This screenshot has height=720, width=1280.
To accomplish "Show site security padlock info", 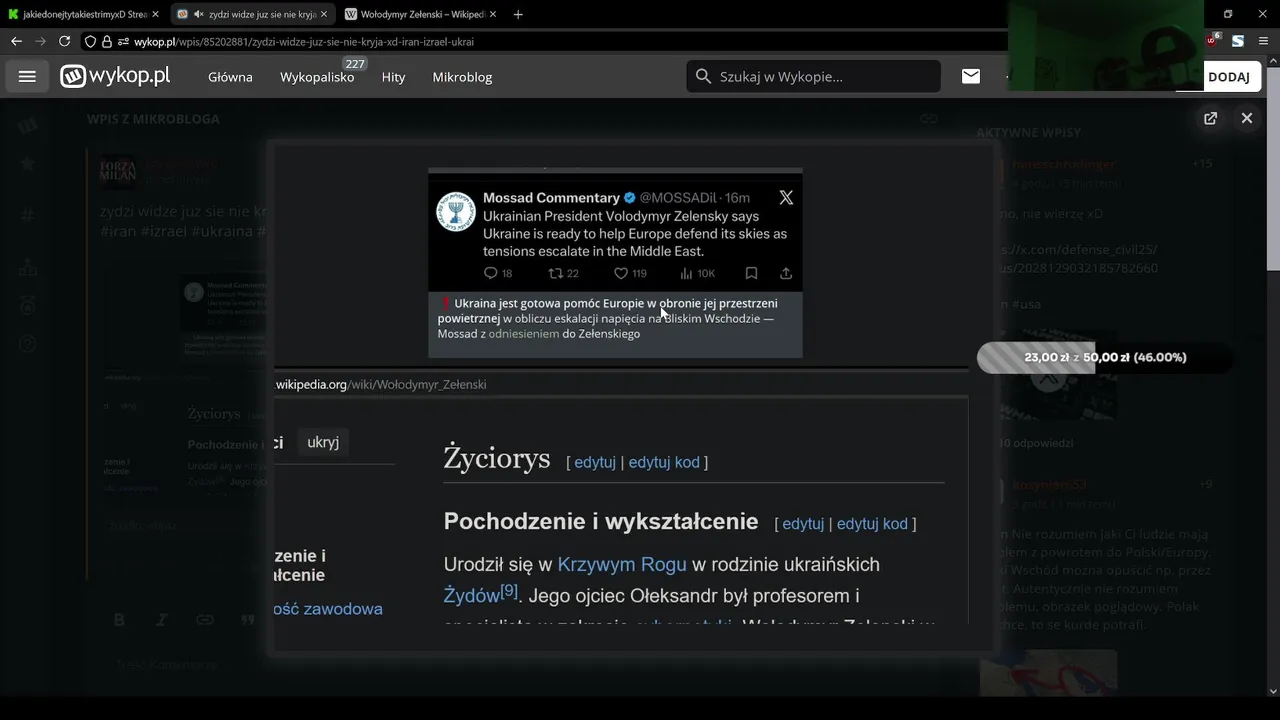I will [107, 42].
